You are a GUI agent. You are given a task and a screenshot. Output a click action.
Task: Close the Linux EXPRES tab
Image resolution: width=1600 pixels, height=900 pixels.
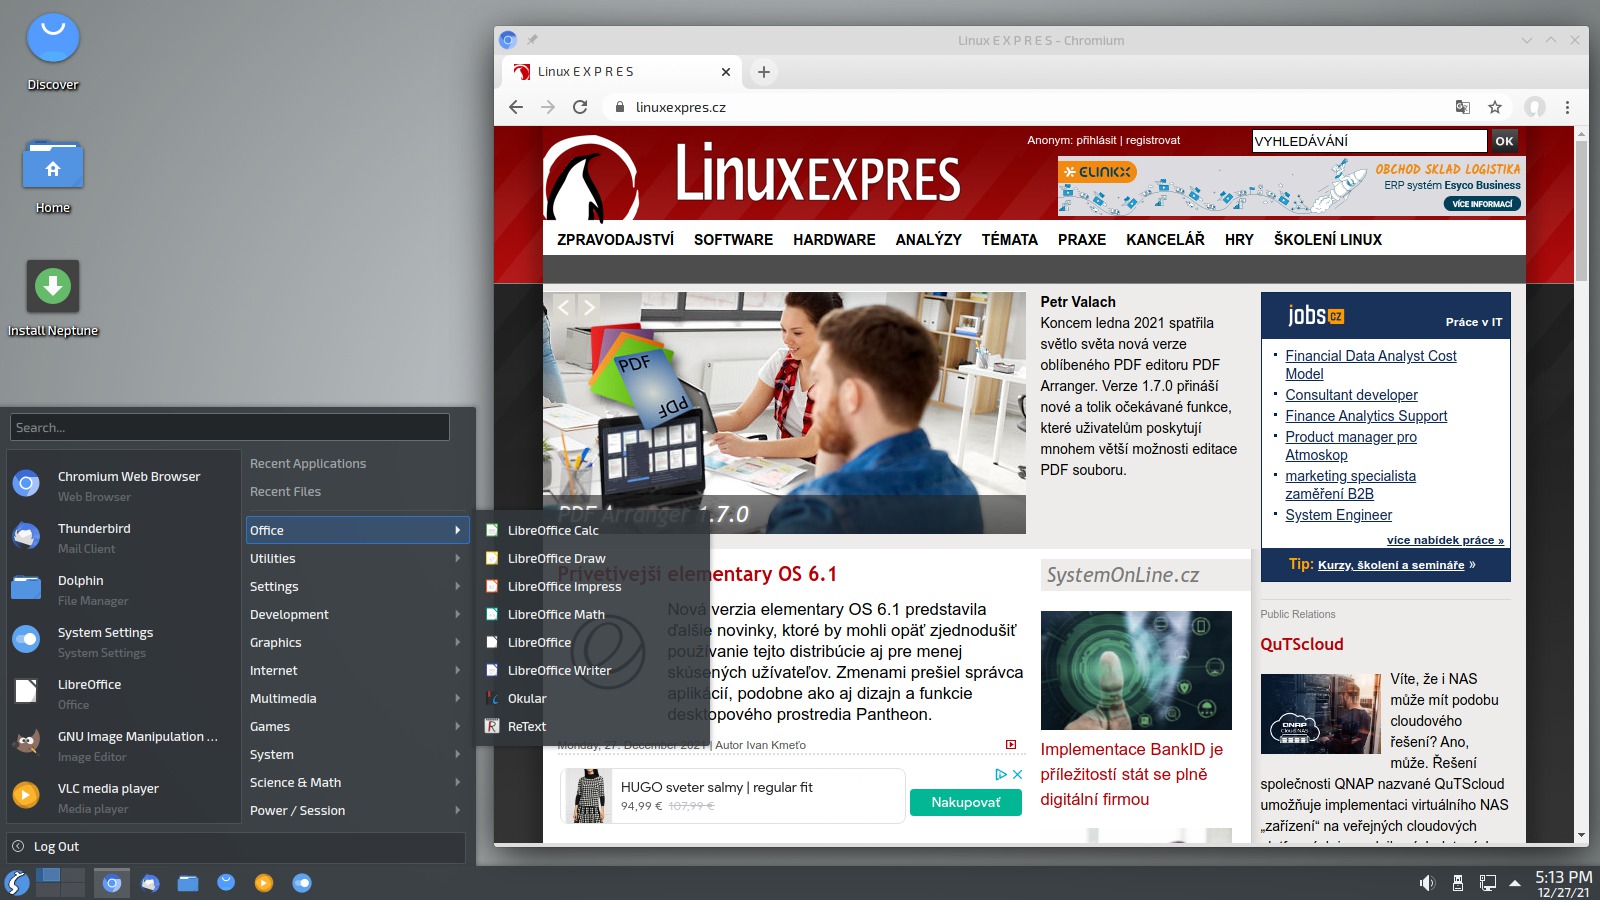coord(726,72)
